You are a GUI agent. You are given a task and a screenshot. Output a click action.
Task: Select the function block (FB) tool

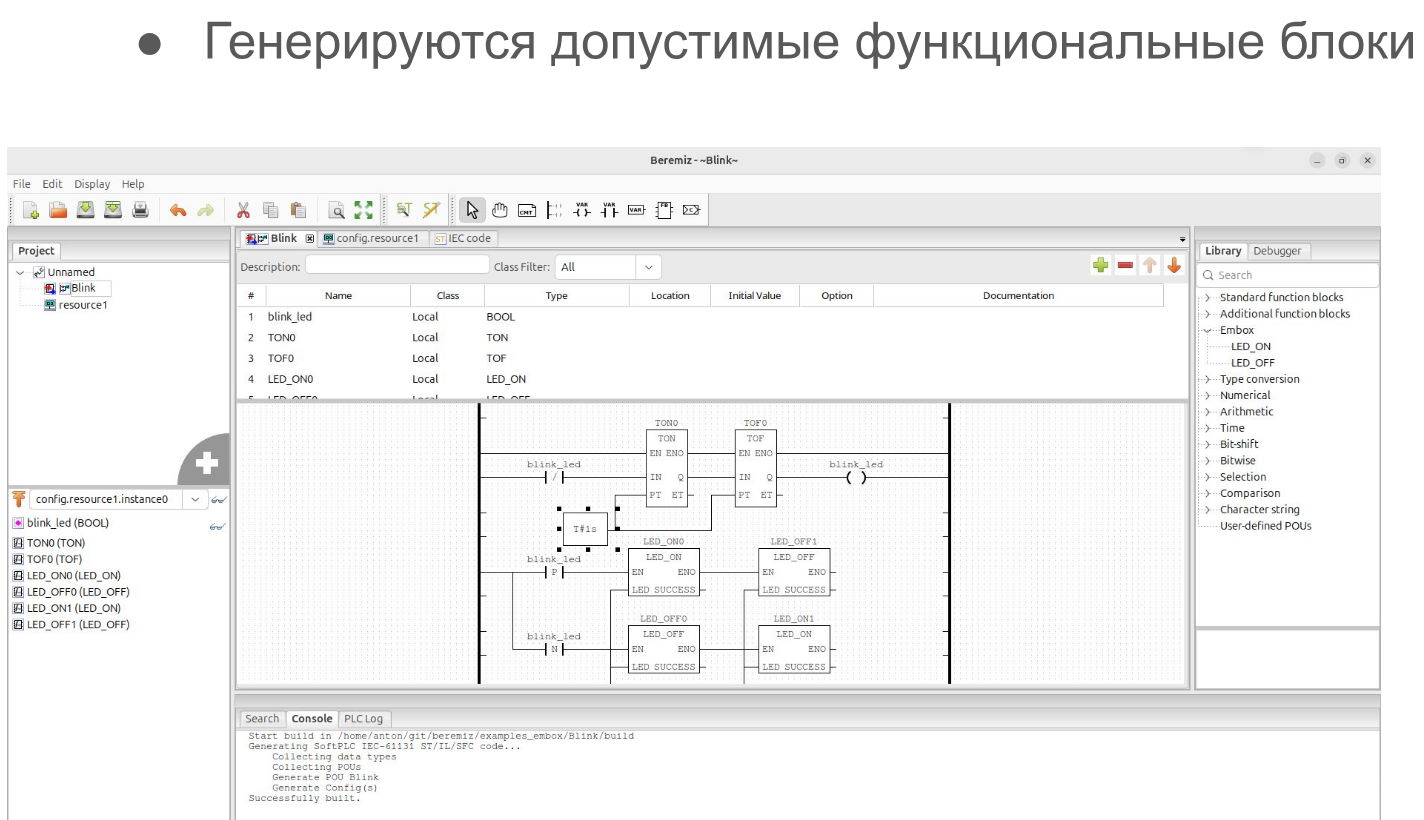663,210
